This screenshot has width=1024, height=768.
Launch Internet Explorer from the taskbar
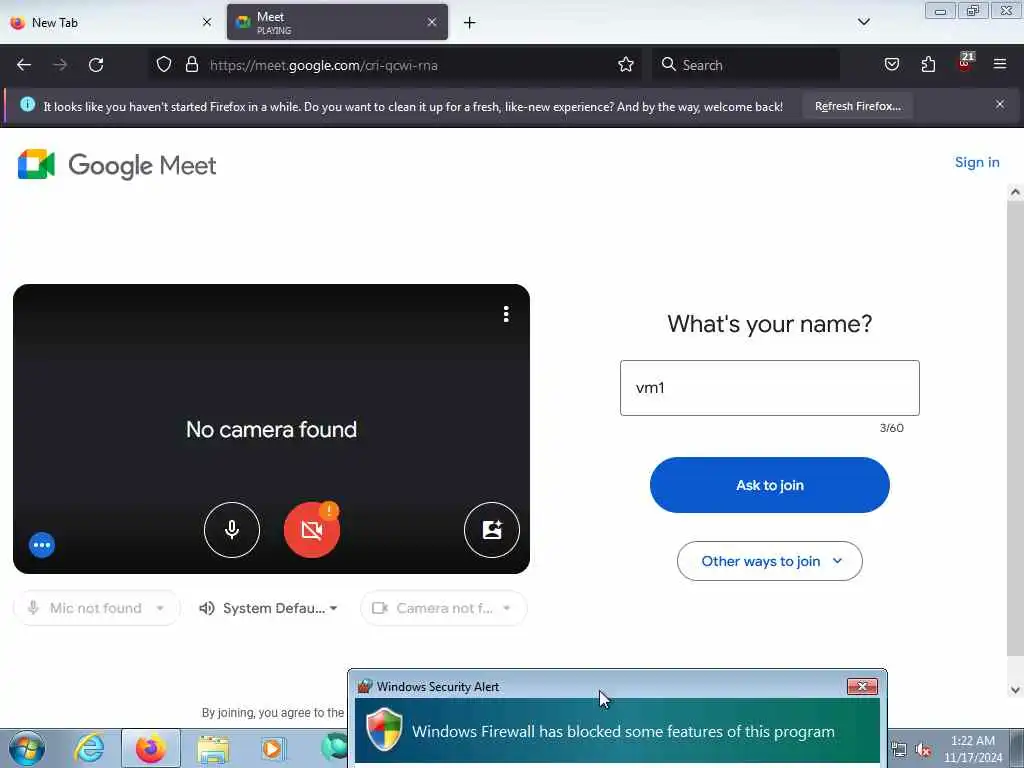tap(89, 748)
